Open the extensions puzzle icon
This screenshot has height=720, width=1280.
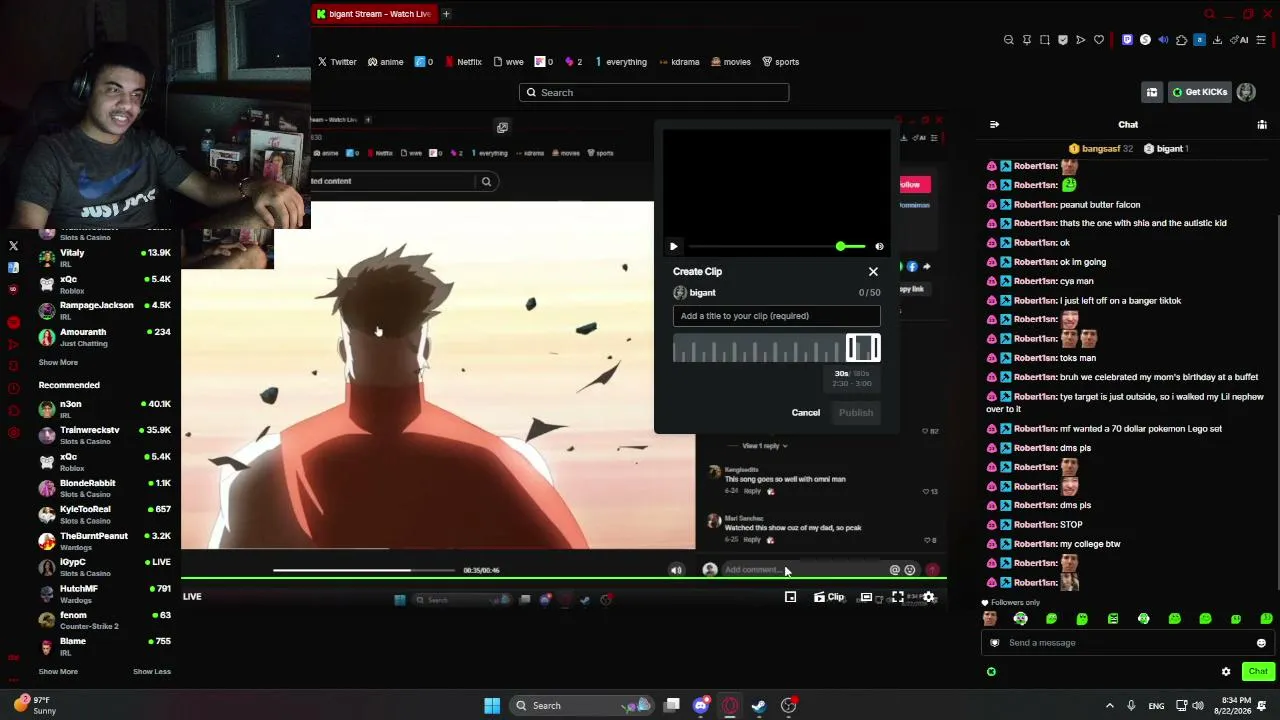point(1182,40)
